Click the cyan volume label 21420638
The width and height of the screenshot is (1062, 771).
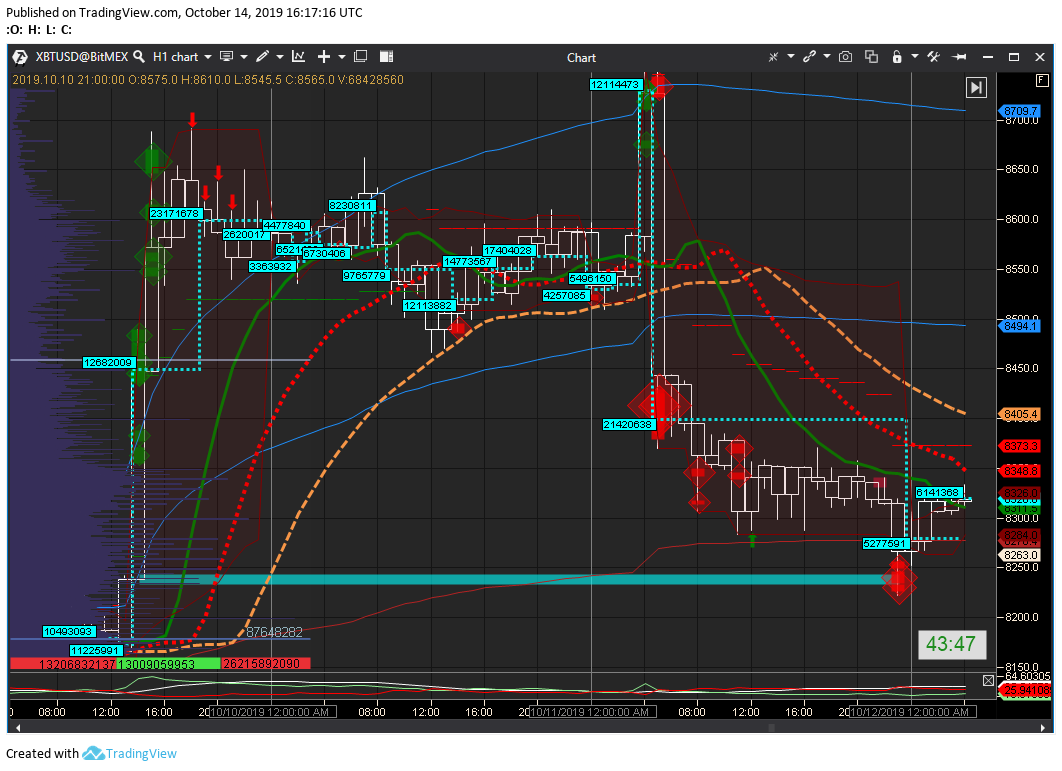pos(628,425)
